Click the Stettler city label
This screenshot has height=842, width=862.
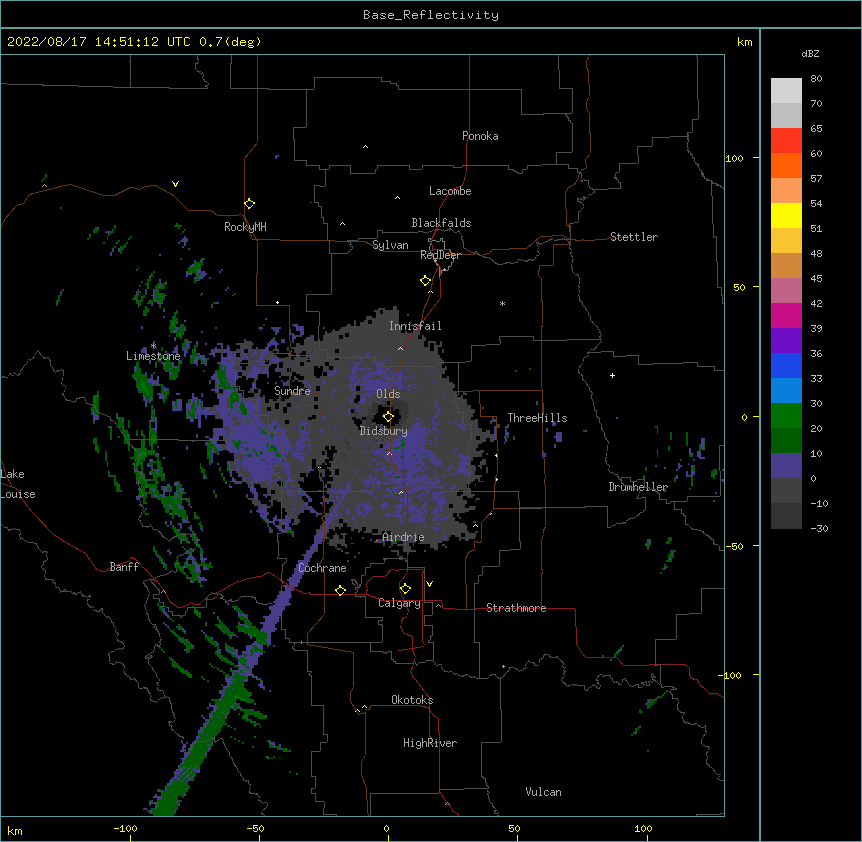634,237
